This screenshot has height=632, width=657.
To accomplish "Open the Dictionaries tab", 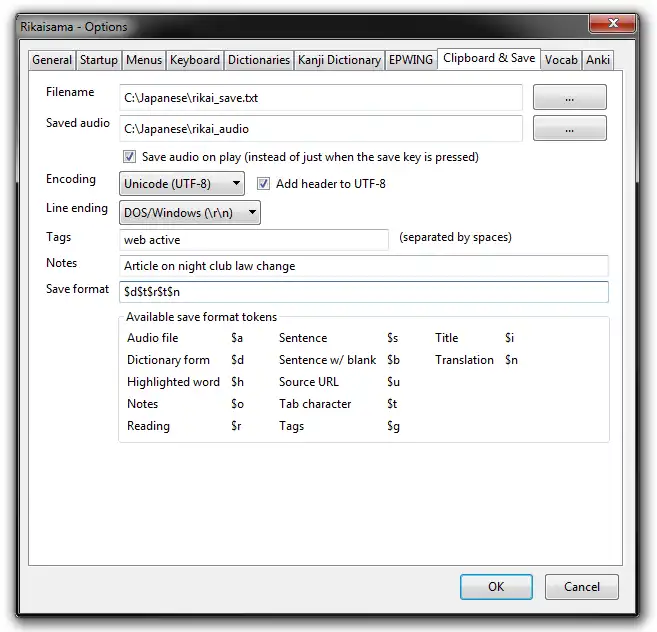I will coord(259,60).
